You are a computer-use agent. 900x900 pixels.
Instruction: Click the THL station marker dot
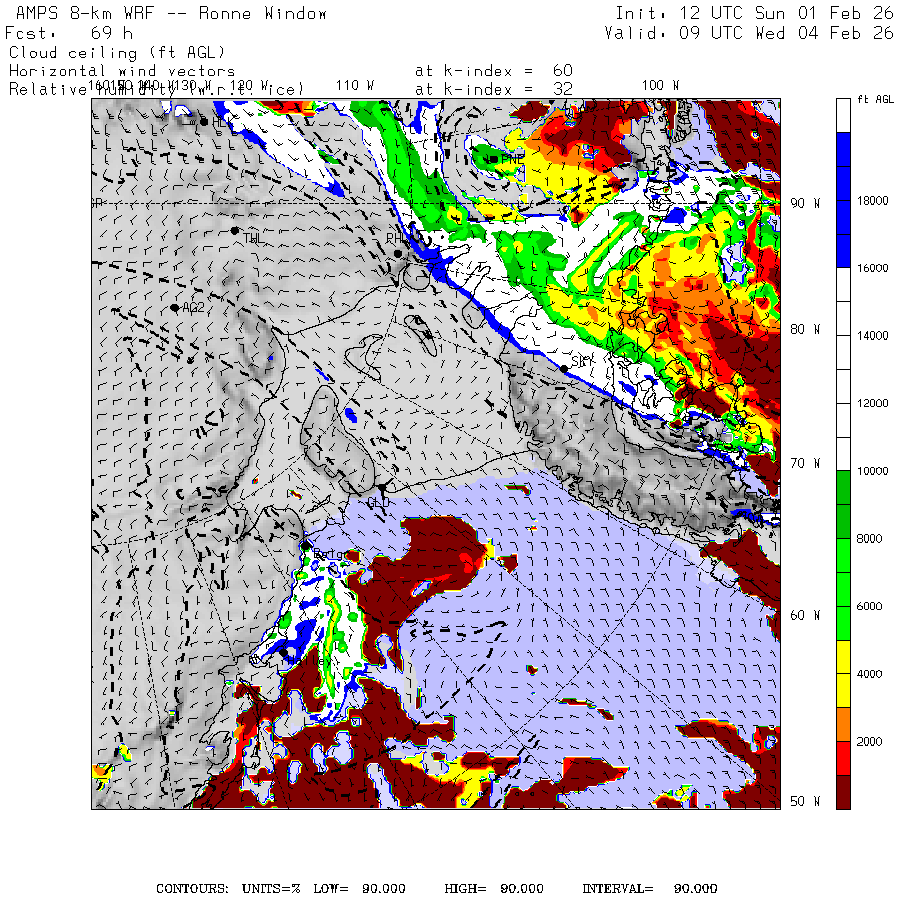235,230
